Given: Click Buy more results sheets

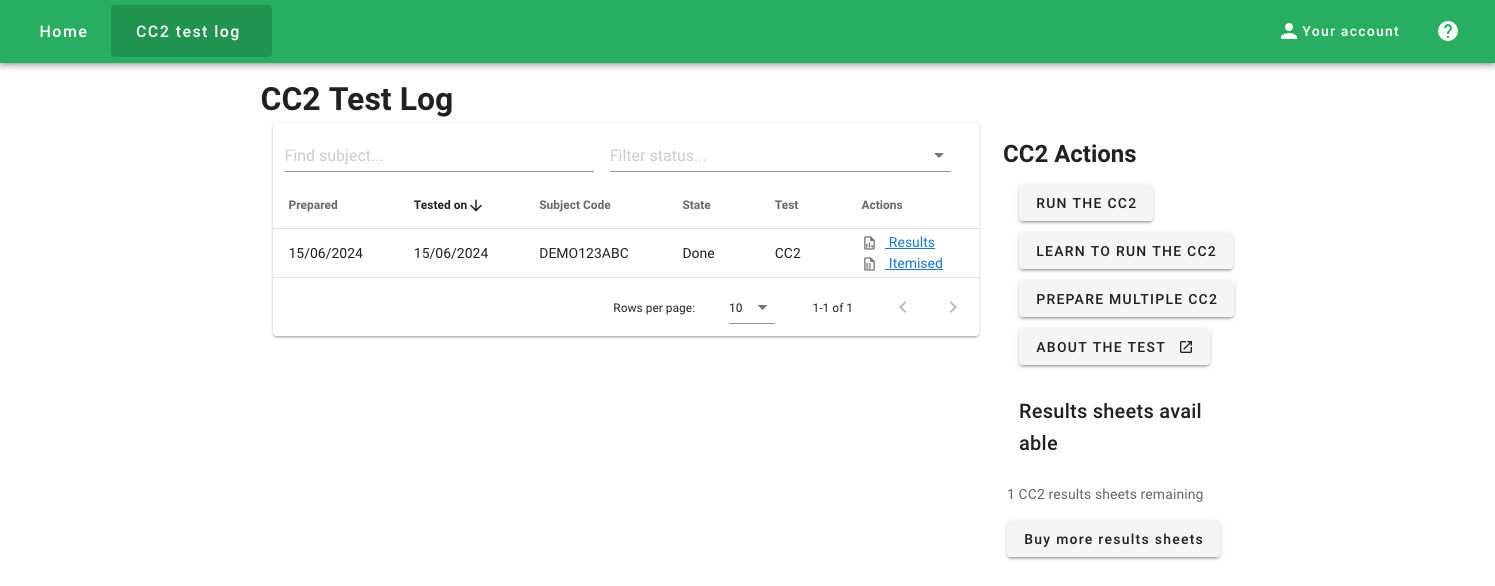Looking at the screenshot, I should pyautogui.click(x=1113, y=539).
